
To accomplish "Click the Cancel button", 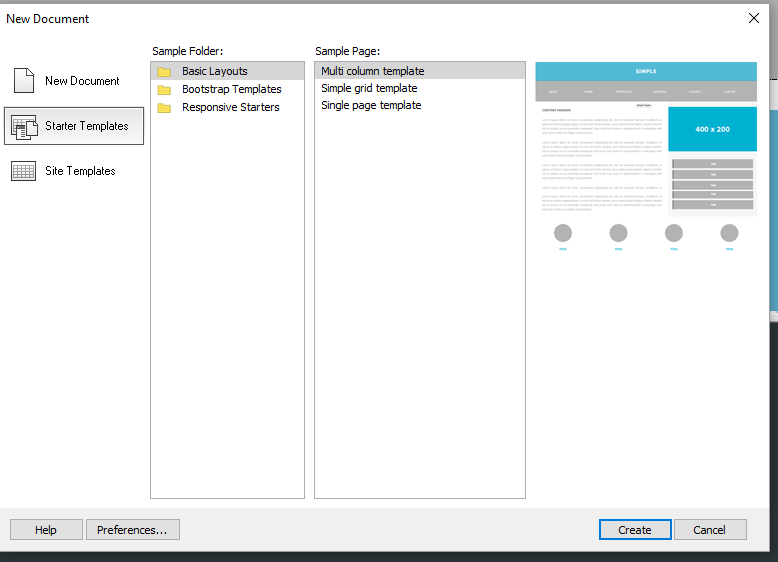I will [x=710, y=530].
